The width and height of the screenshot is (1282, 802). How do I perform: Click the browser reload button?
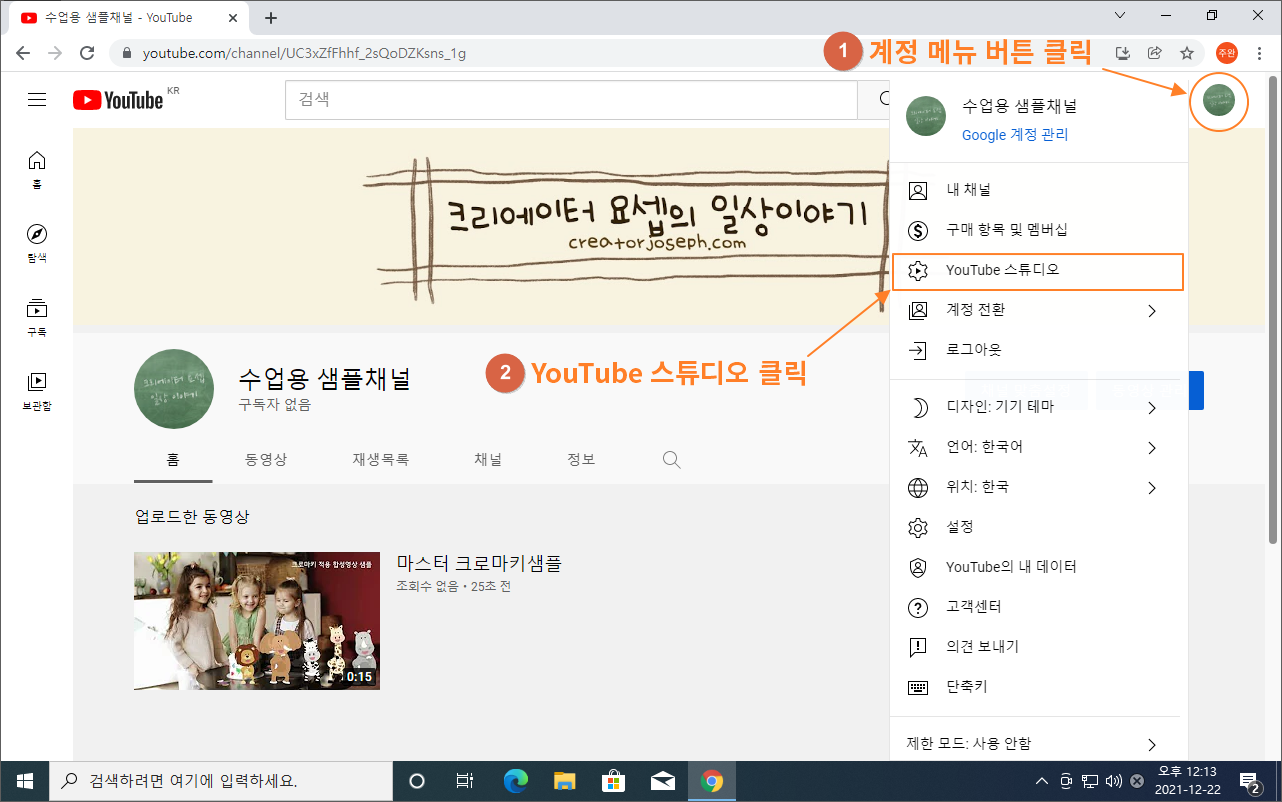click(x=87, y=53)
